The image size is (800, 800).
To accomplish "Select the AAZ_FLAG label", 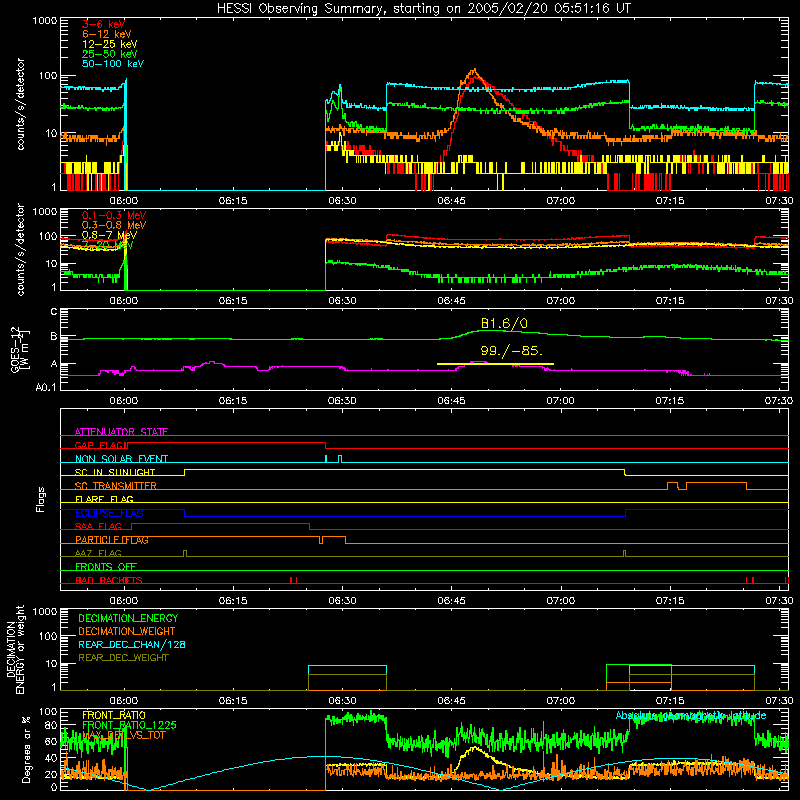I will (x=98, y=554).
